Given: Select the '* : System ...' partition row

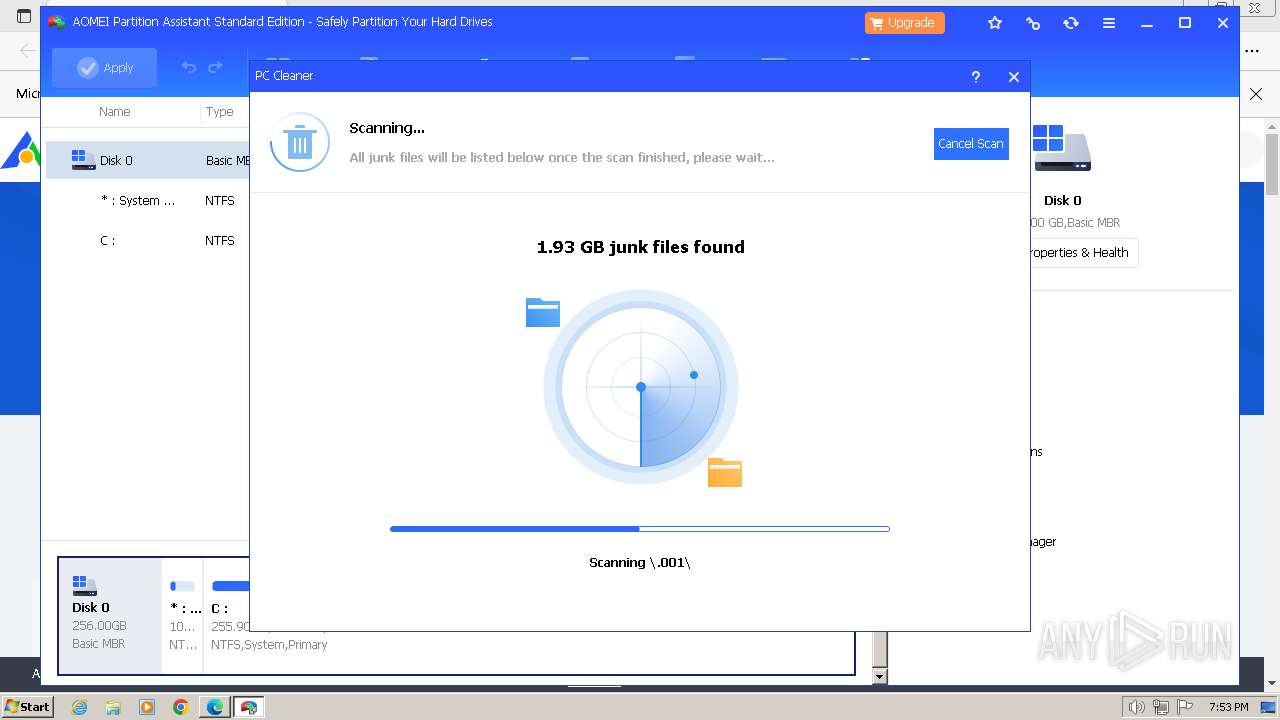Looking at the screenshot, I should pos(148,200).
